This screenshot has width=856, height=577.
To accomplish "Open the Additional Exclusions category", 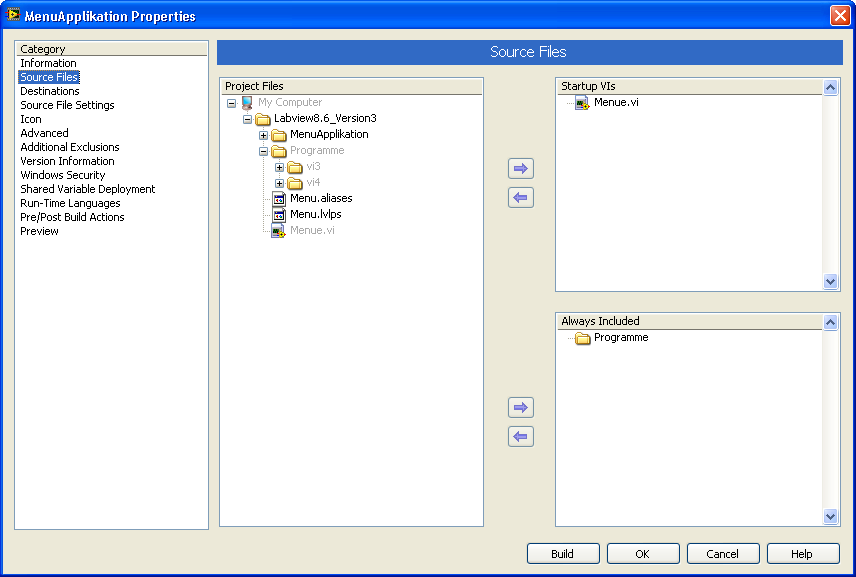I will point(69,147).
